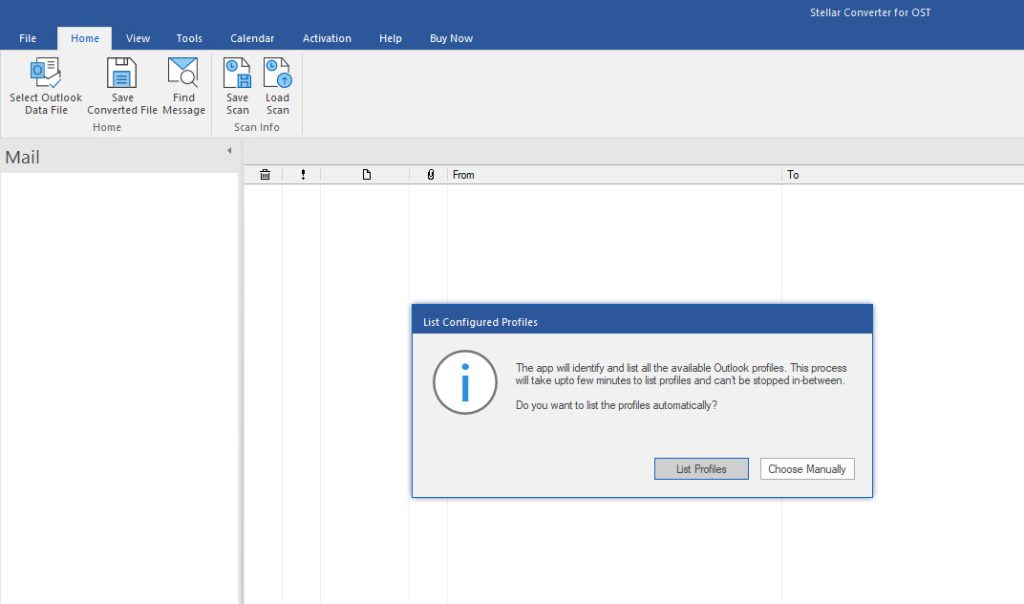Click the Home group label in ribbon

click(106, 127)
